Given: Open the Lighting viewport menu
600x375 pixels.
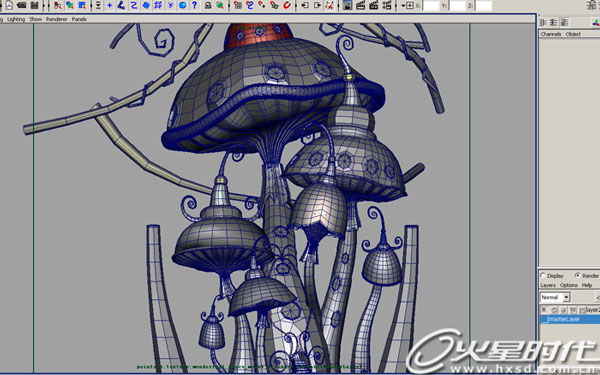Looking at the screenshot, I should click(x=16, y=19).
